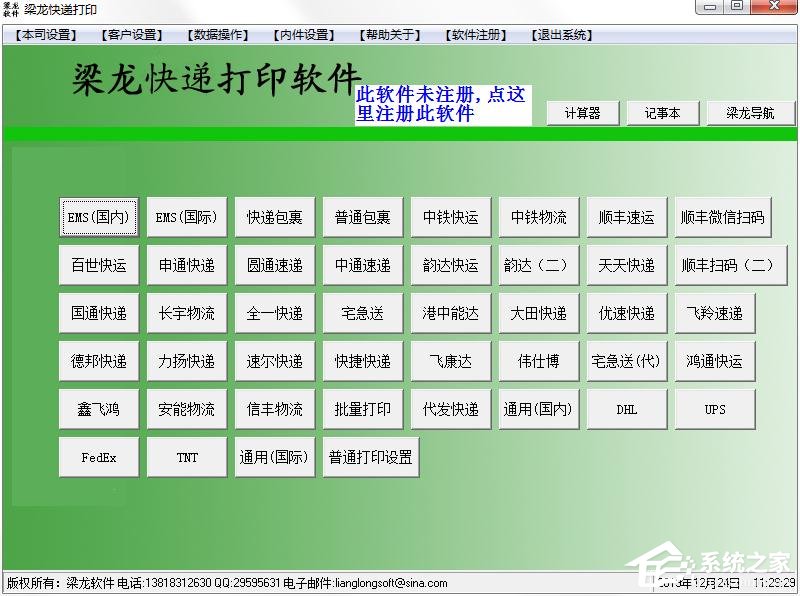The width and height of the screenshot is (800, 596).
Task: Open the 本司设置 menu
Action: click(45, 35)
